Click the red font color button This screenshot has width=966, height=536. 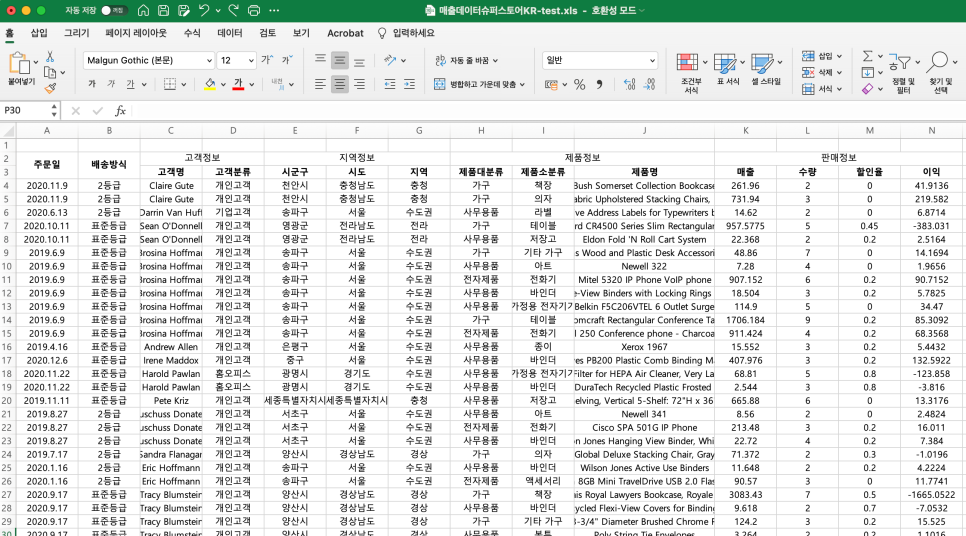[x=238, y=84]
